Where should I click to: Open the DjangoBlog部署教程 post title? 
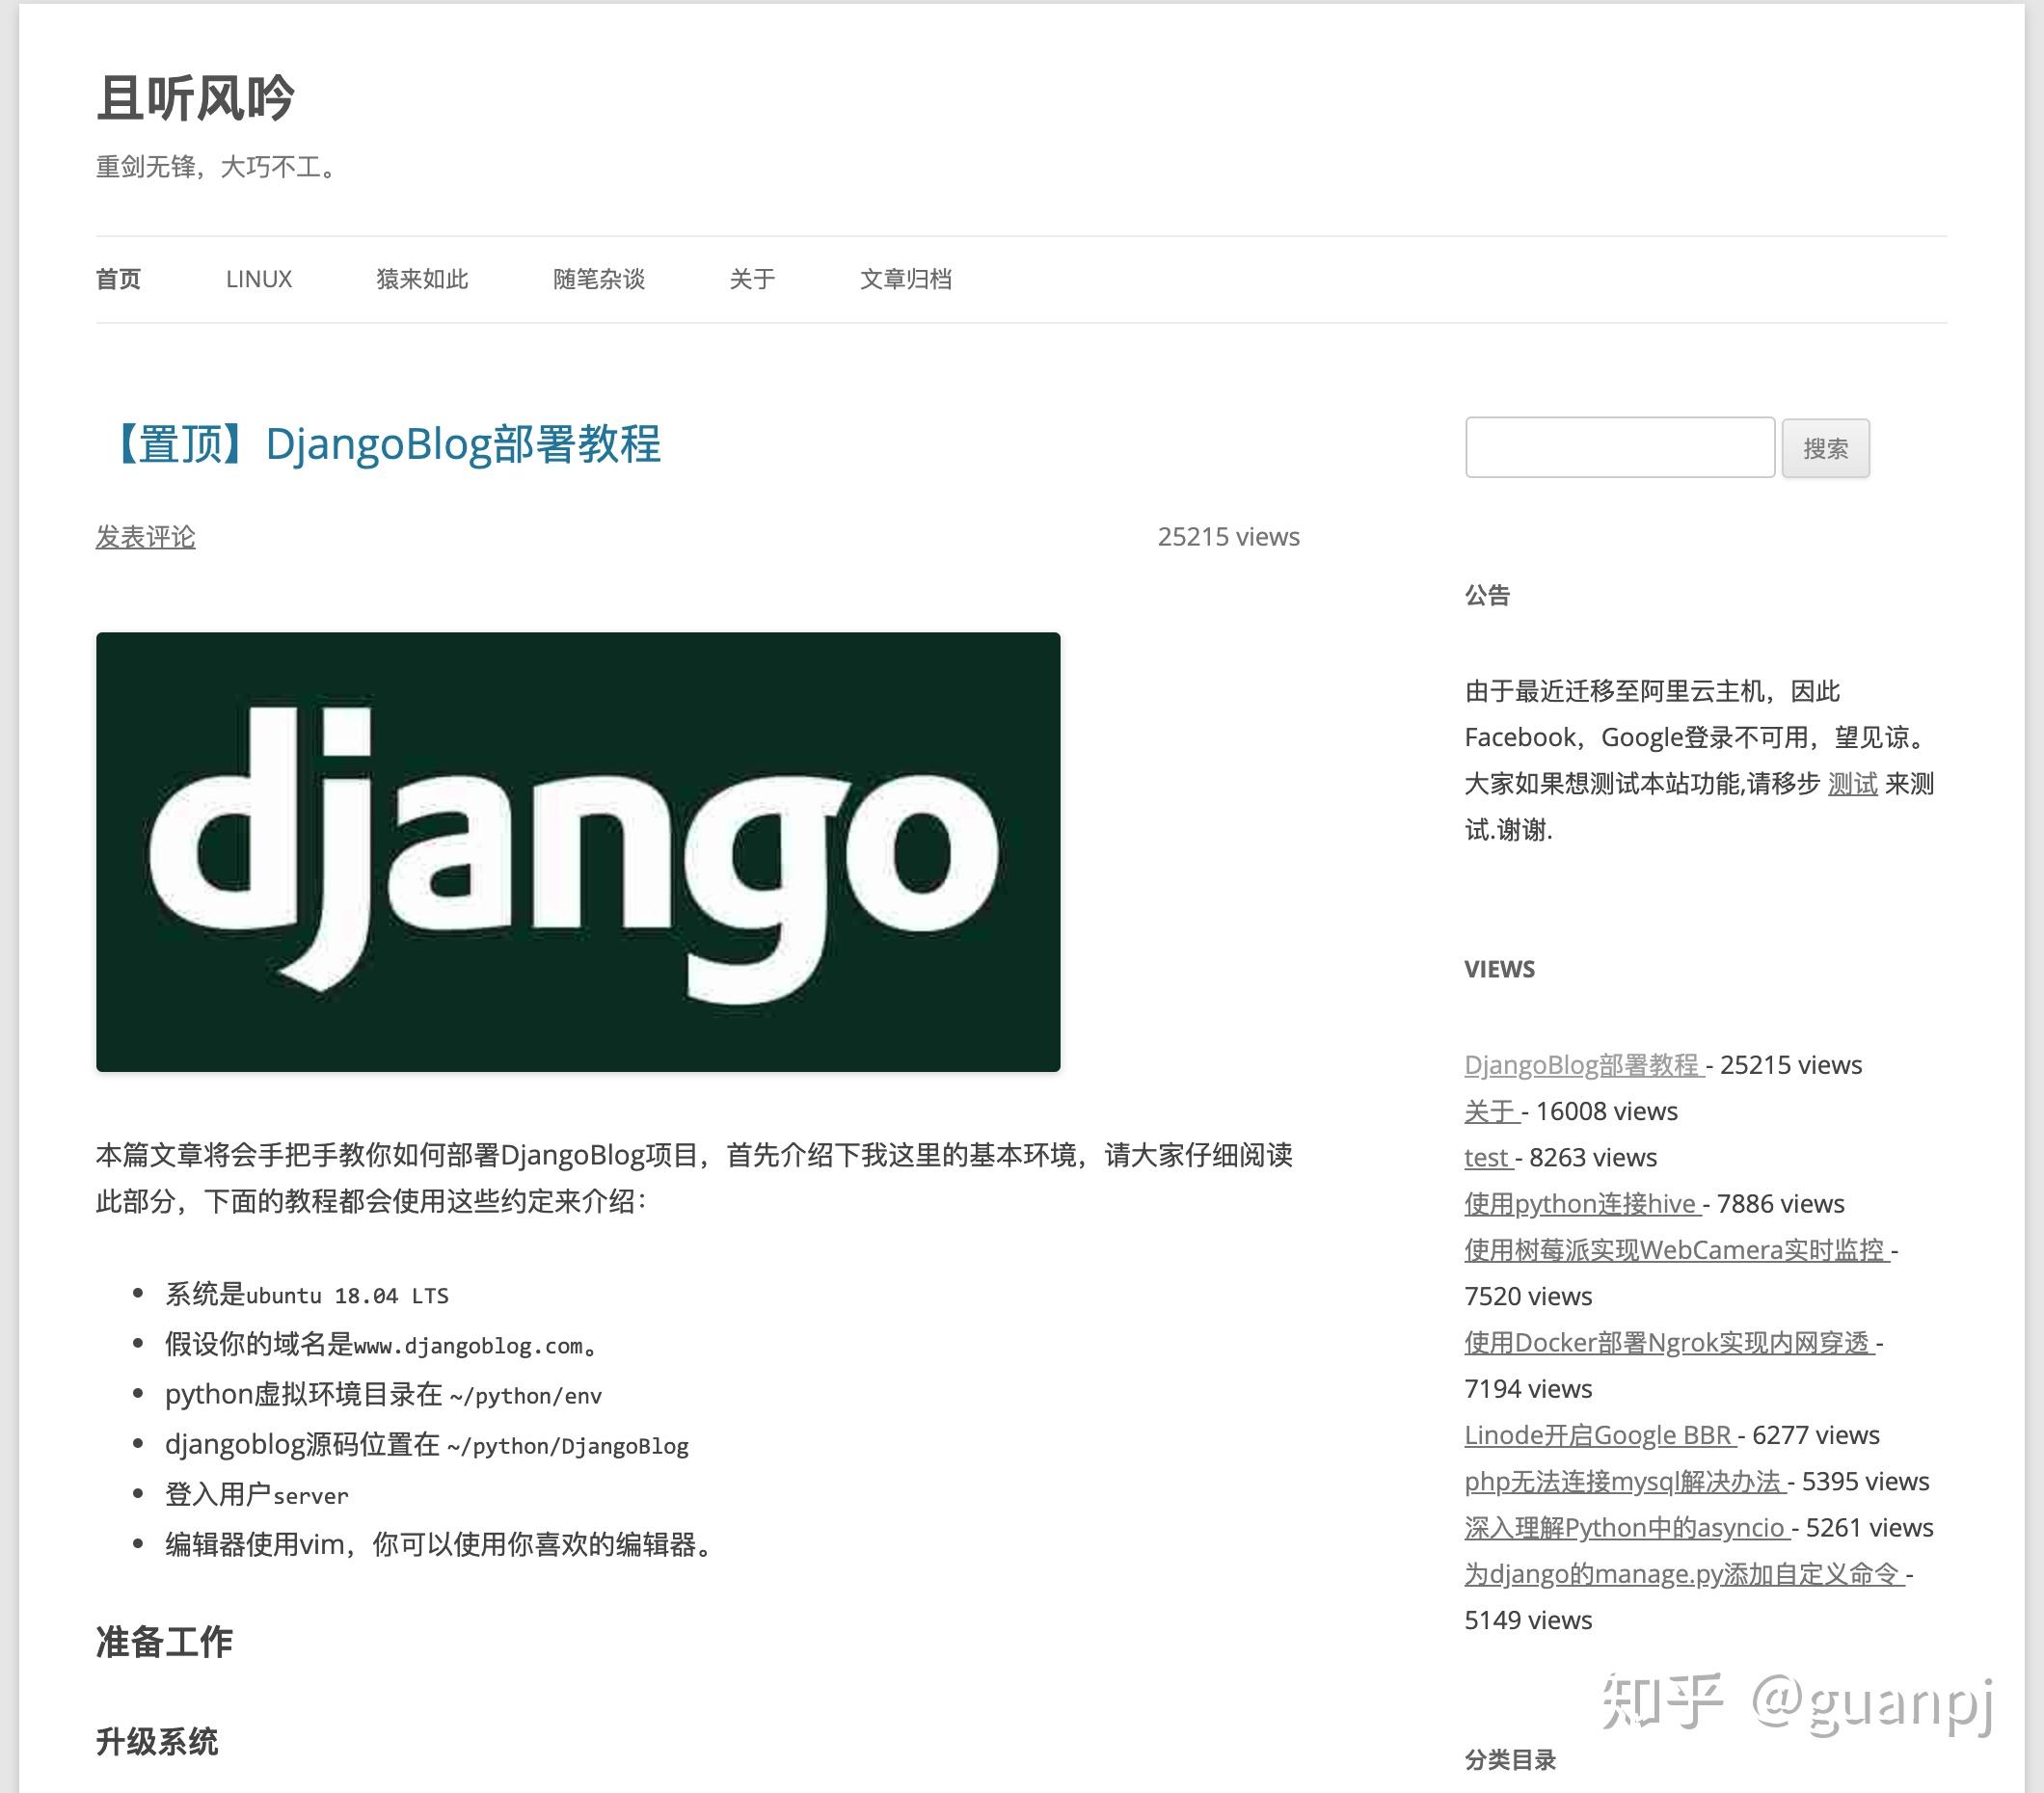(386, 444)
